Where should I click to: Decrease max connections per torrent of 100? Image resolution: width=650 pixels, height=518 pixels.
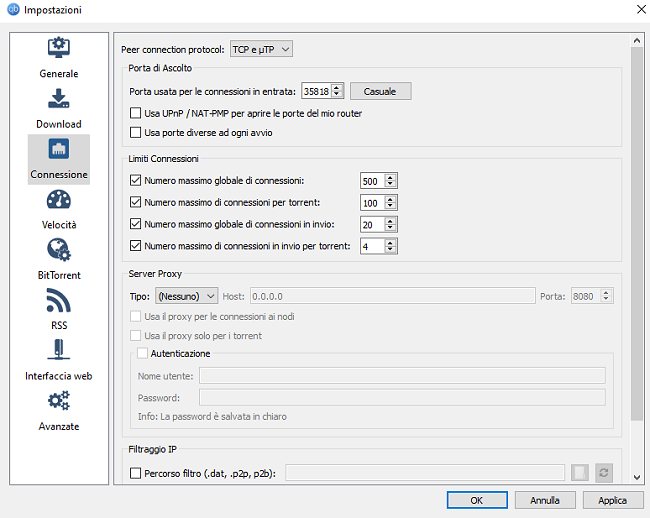coord(390,206)
